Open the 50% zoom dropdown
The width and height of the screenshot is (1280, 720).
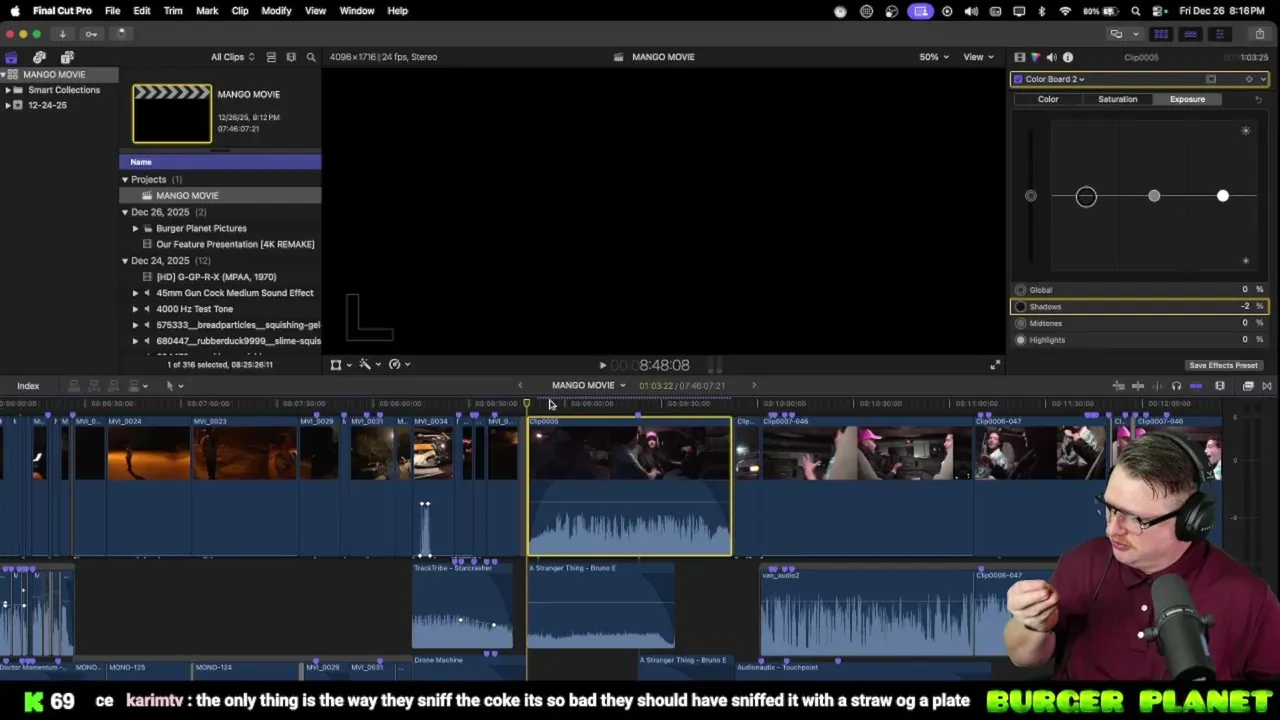tap(934, 57)
